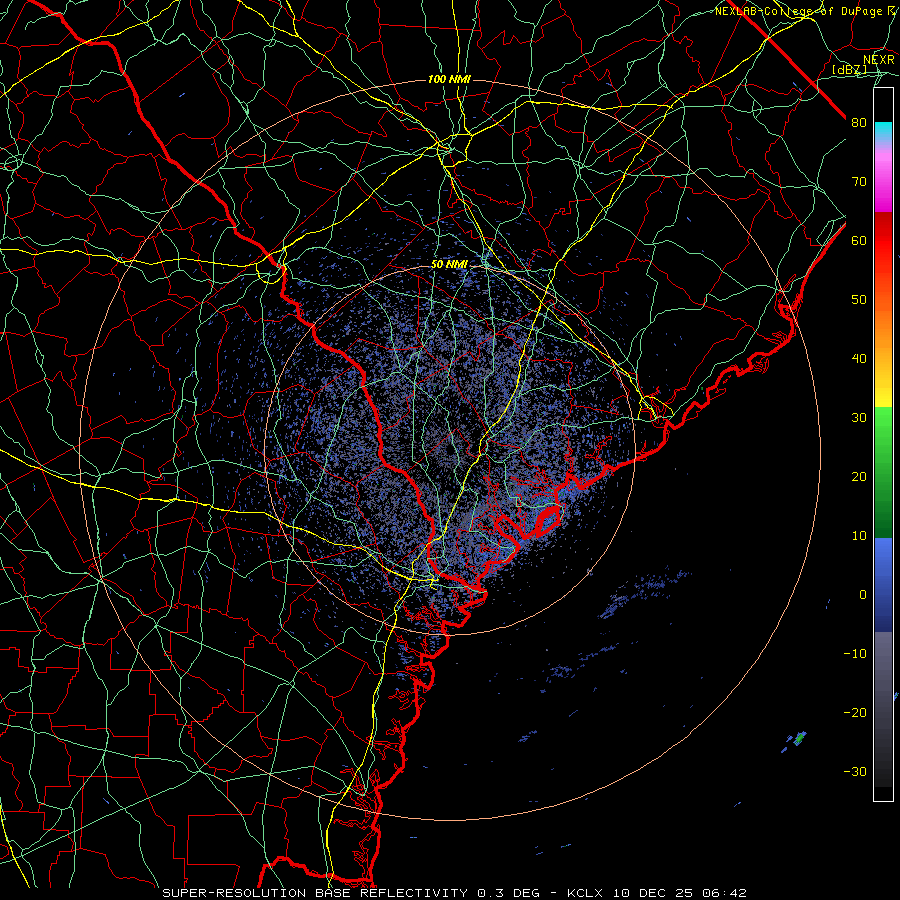Image resolution: width=900 pixels, height=900 pixels.
Task: Click the 60 value on the dBZ scale
Action: [x=859, y=240]
